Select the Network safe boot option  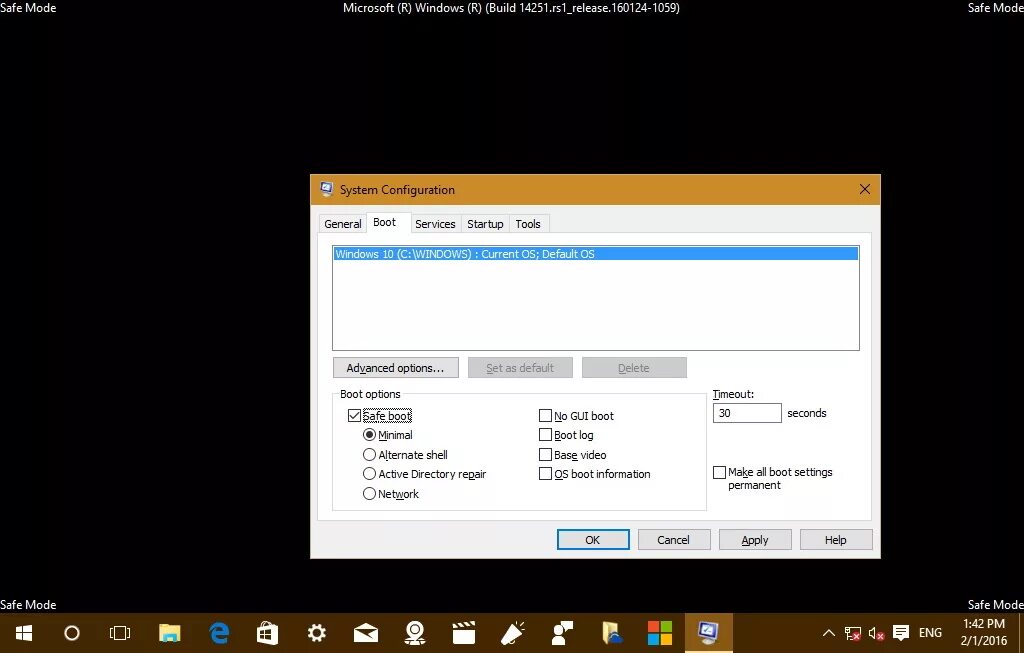coord(370,494)
